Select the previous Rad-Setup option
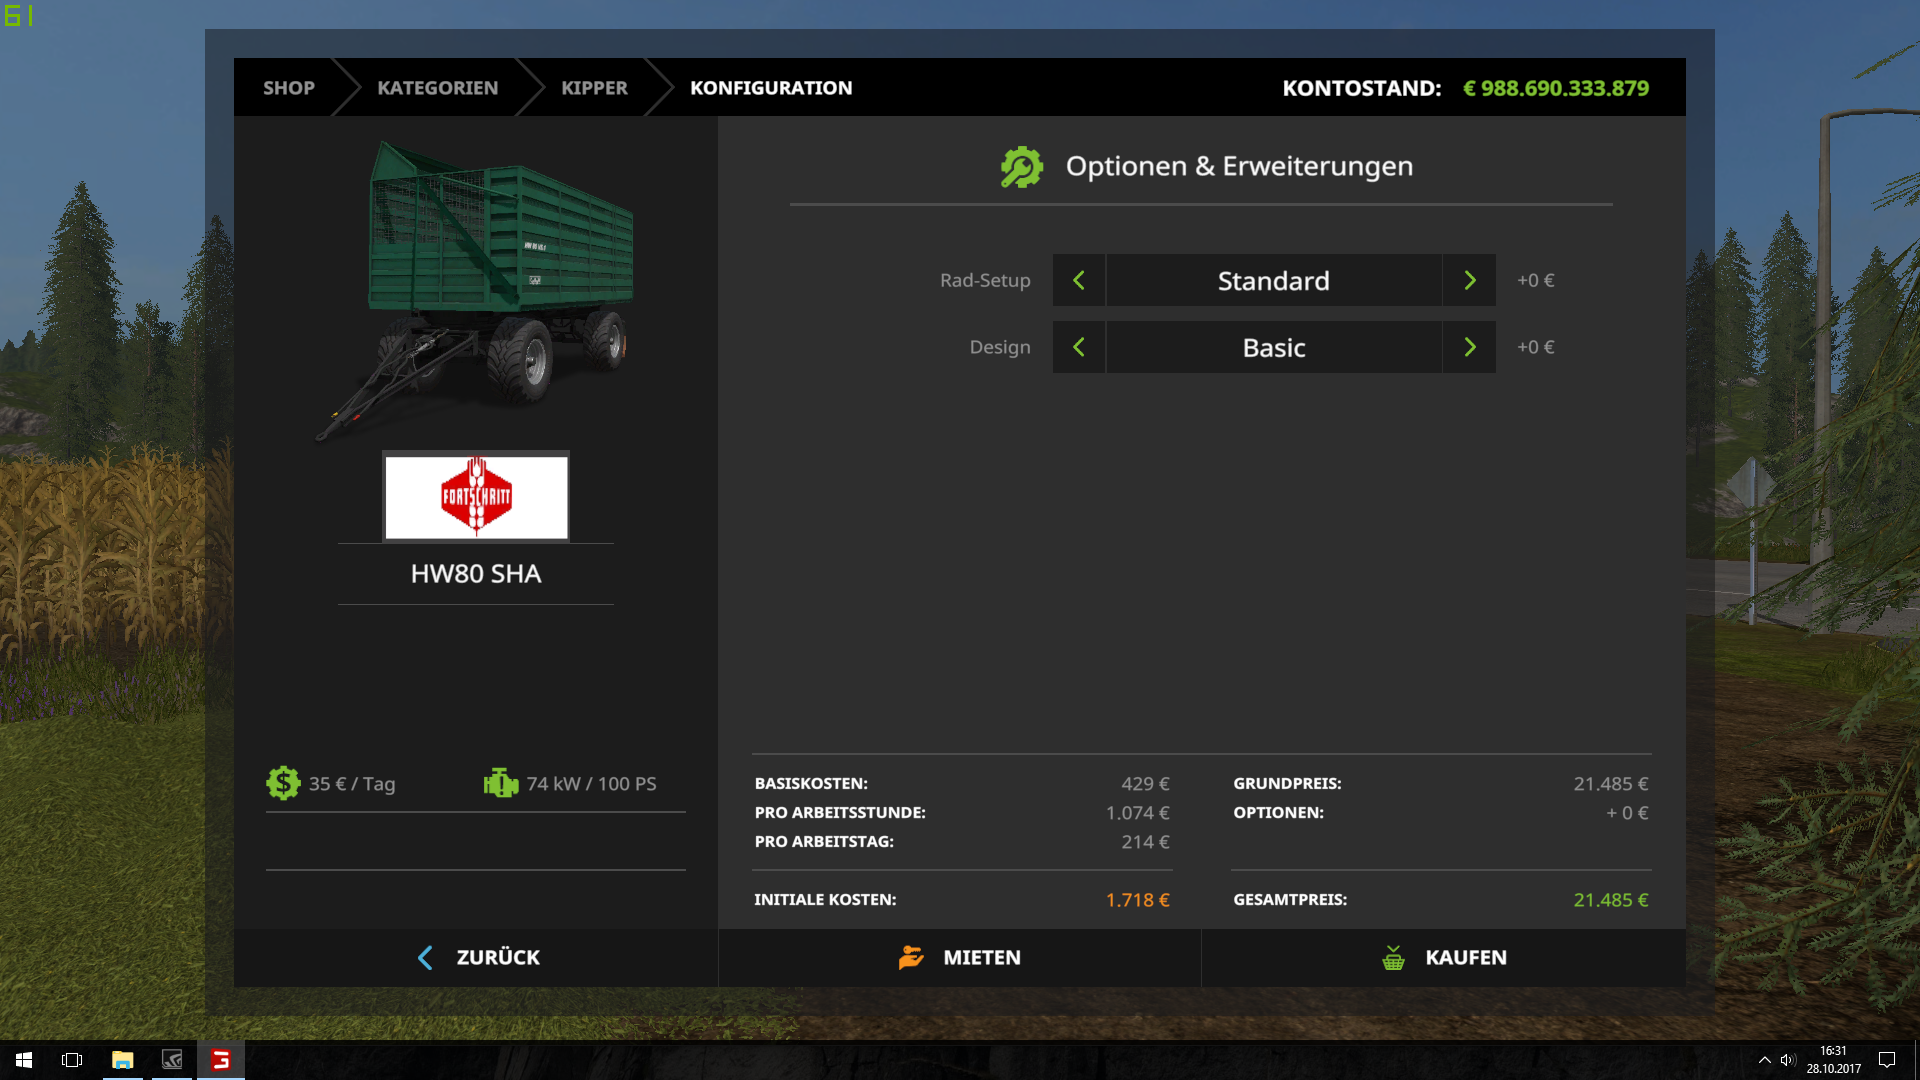Screen dimensions: 1920x1080 (x=1079, y=280)
